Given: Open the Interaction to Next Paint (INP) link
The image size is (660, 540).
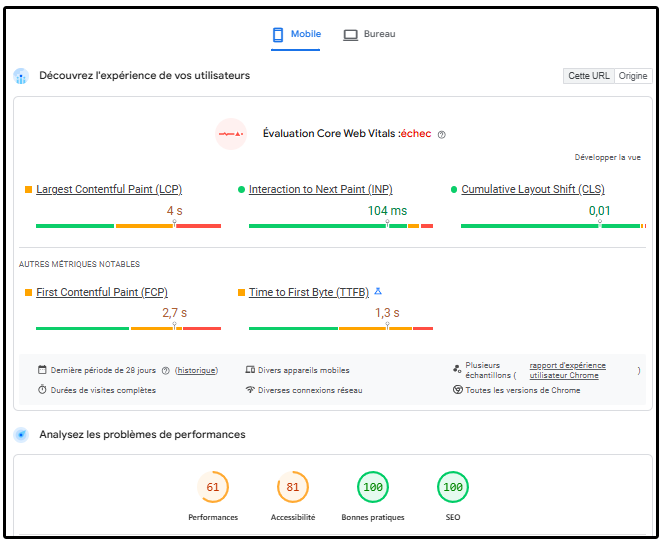Looking at the screenshot, I should point(320,189).
